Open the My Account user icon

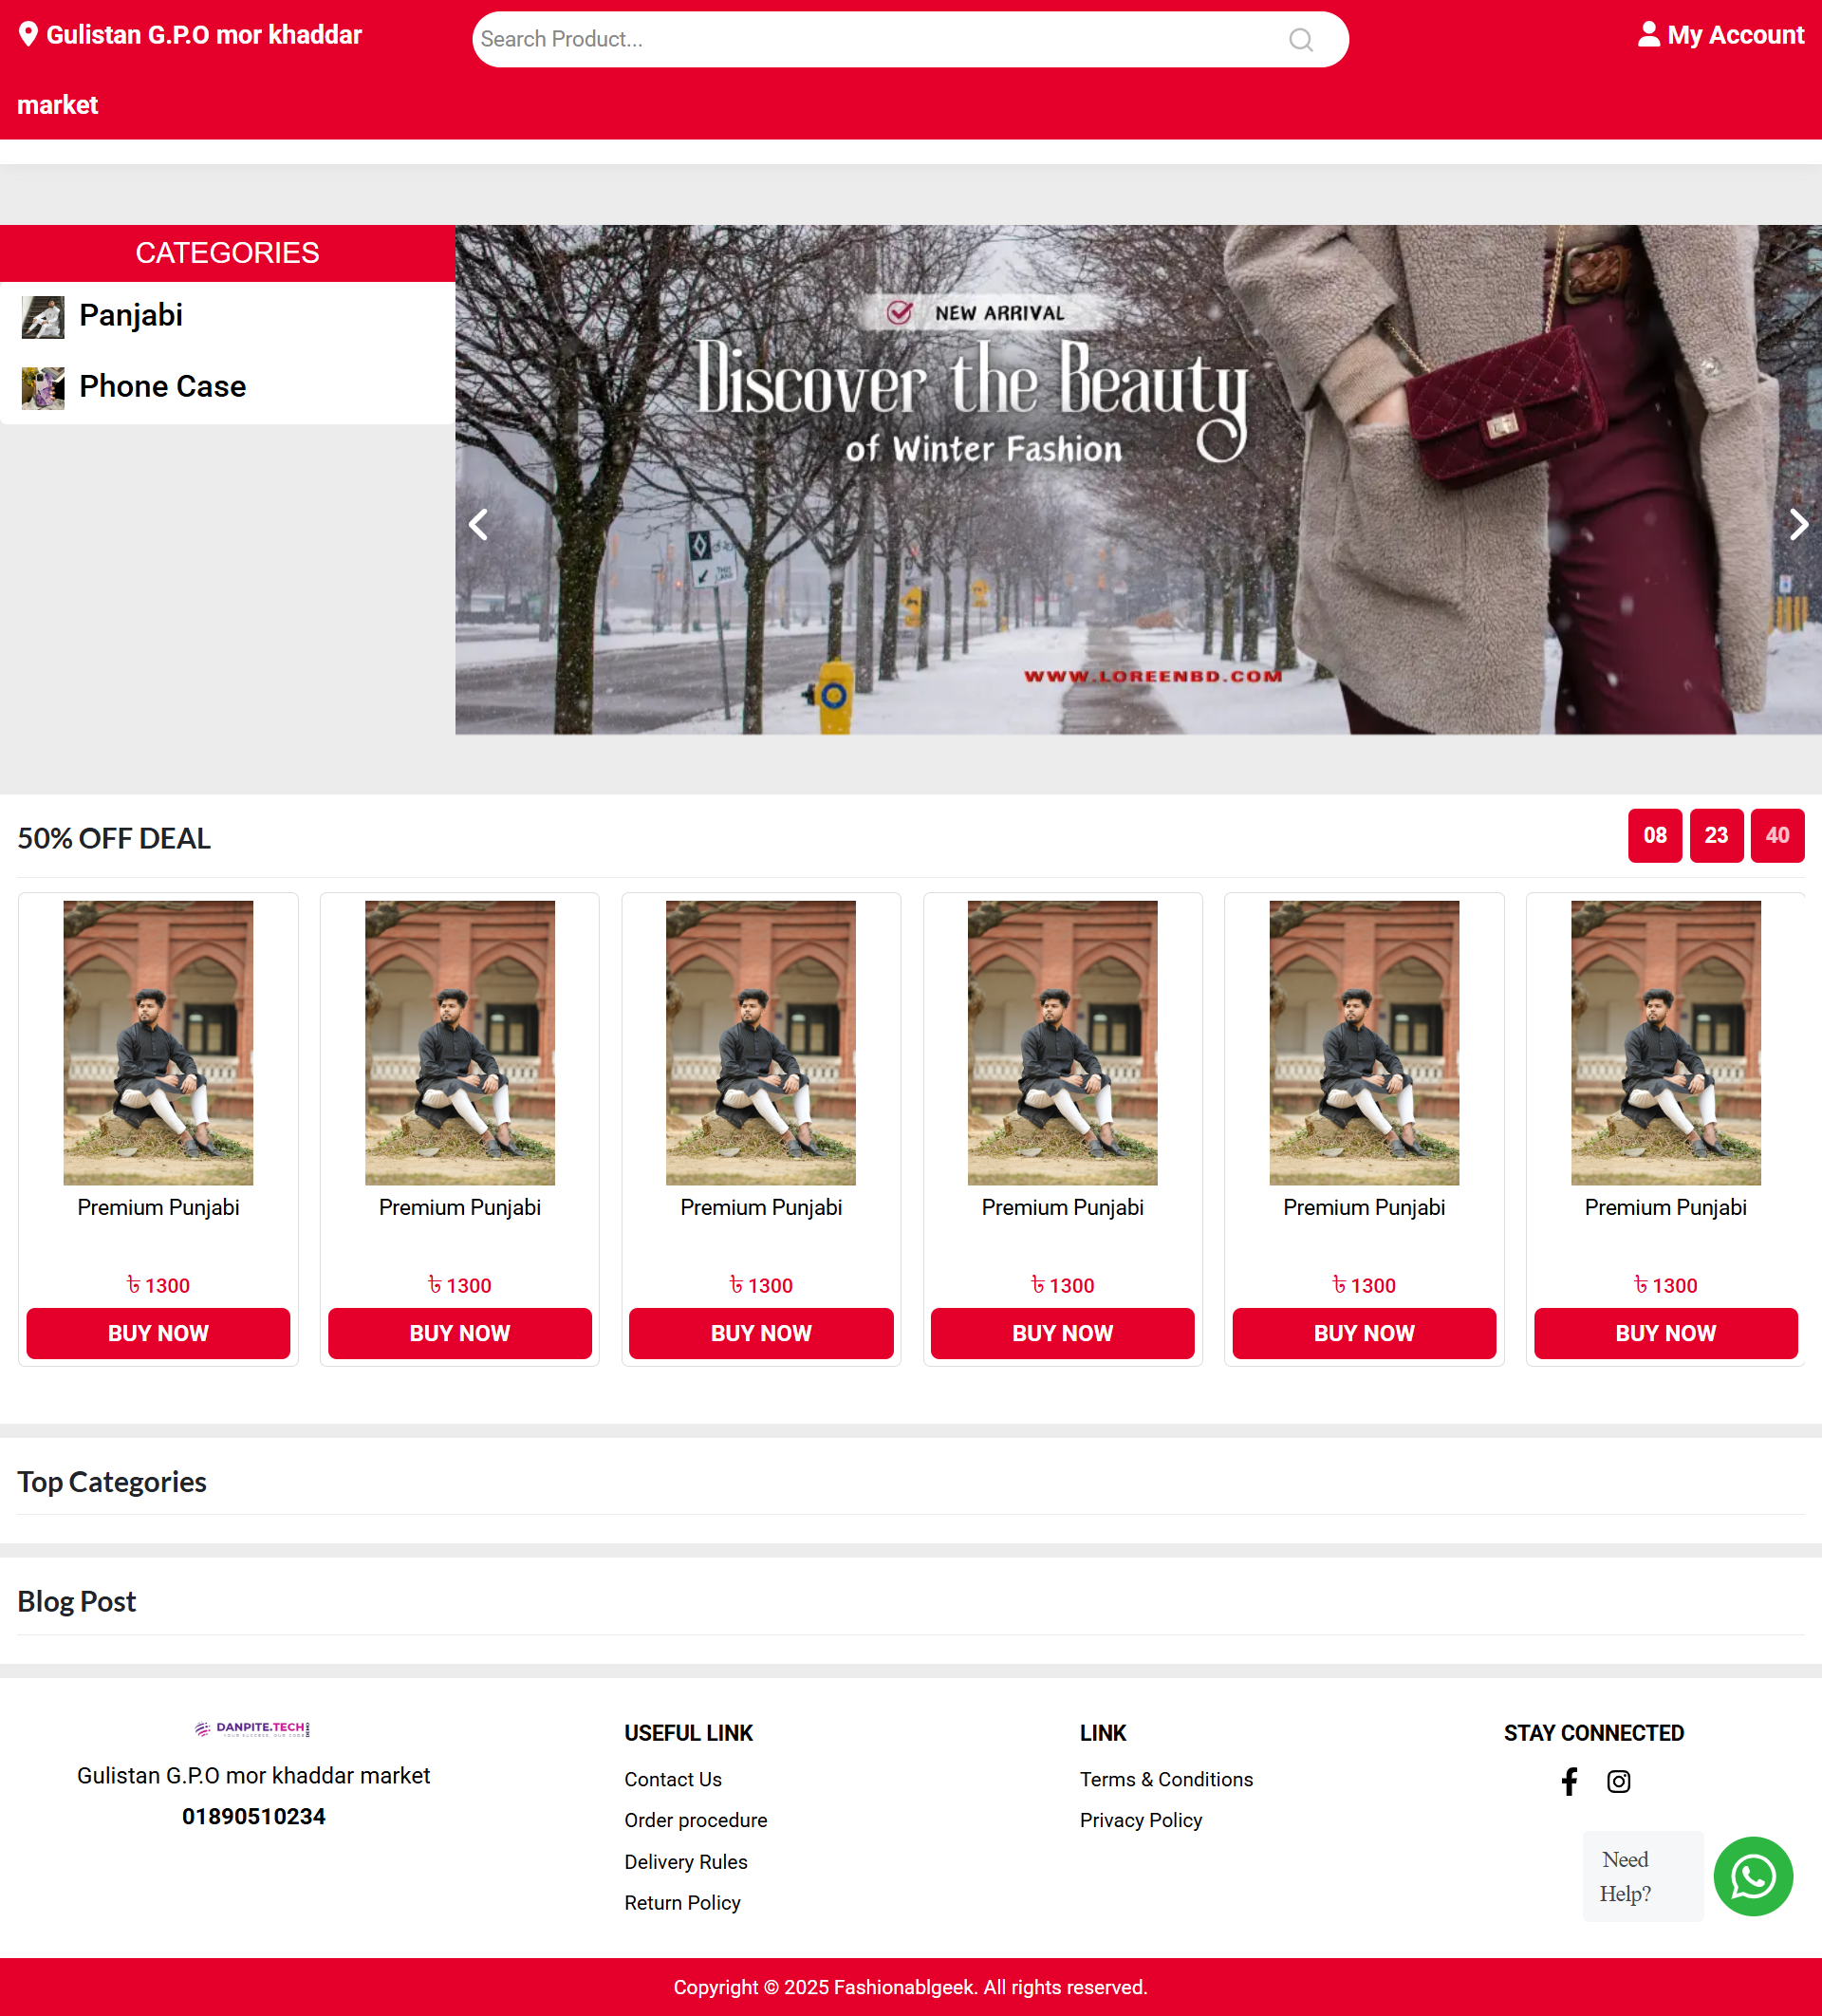click(1648, 35)
